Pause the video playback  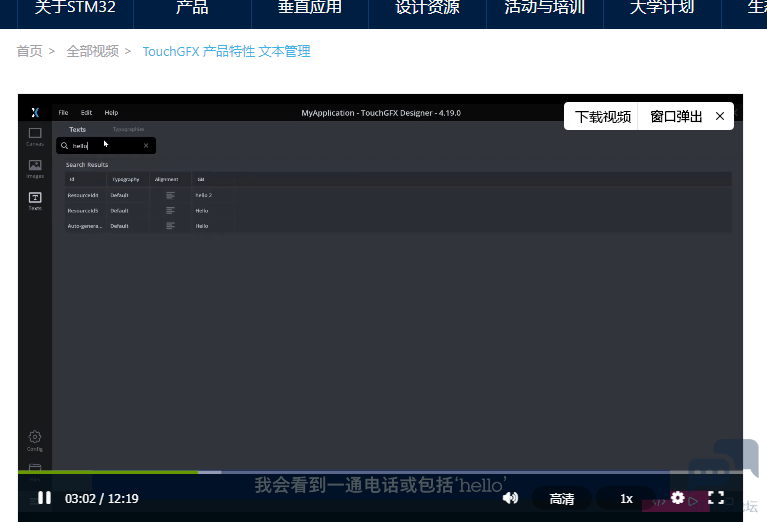(x=45, y=498)
